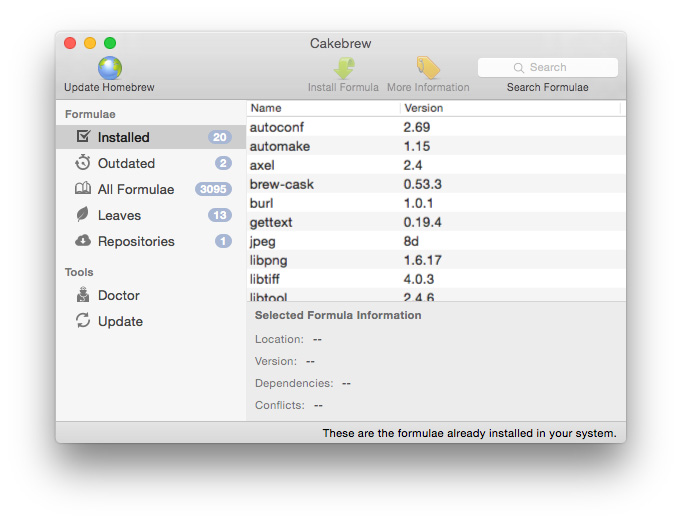Viewport: 682px width, 523px height.
Task: Select the libtiff formula row
Action: tap(436, 279)
